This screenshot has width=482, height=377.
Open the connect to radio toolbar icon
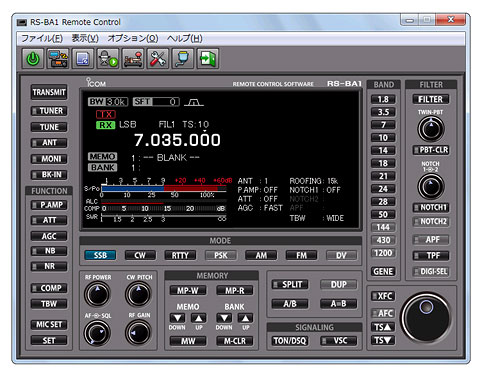click(x=58, y=59)
